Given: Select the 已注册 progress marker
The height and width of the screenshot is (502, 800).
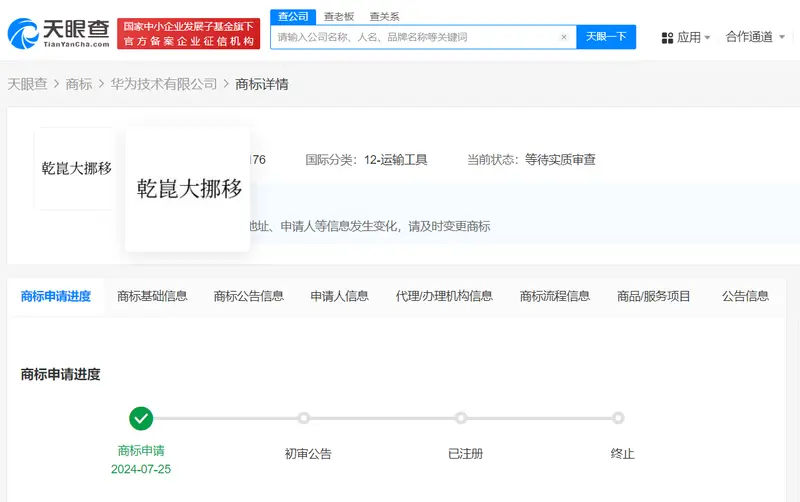Looking at the screenshot, I should (461, 418).
